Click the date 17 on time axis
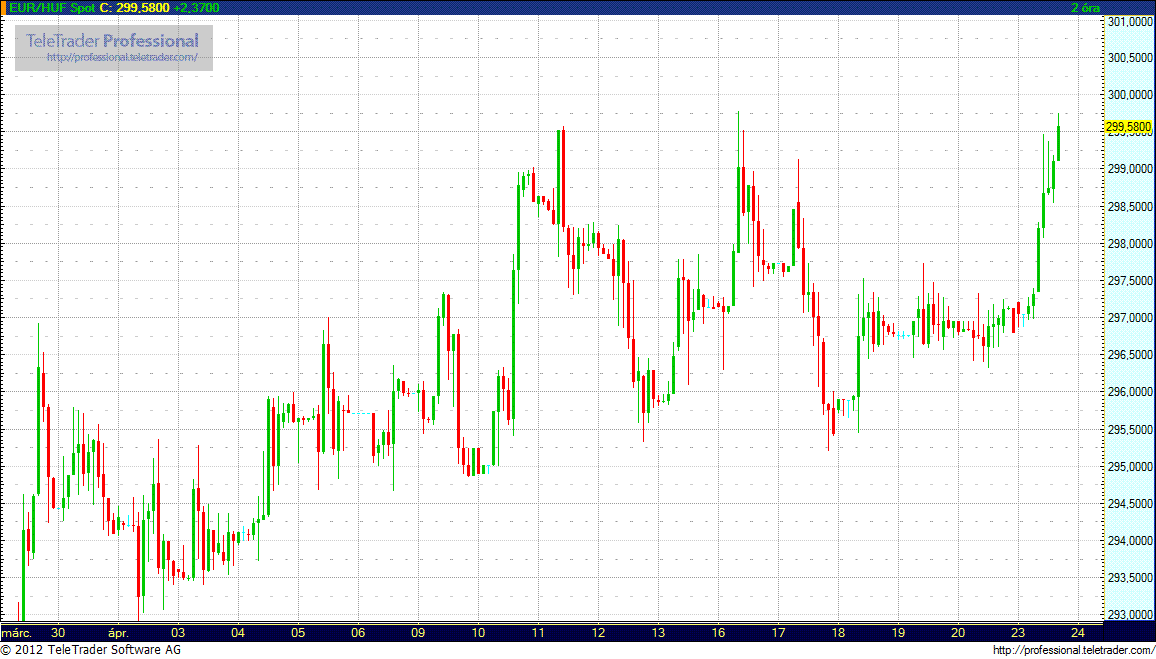The image size is (1156, 659). pos(779,632)
